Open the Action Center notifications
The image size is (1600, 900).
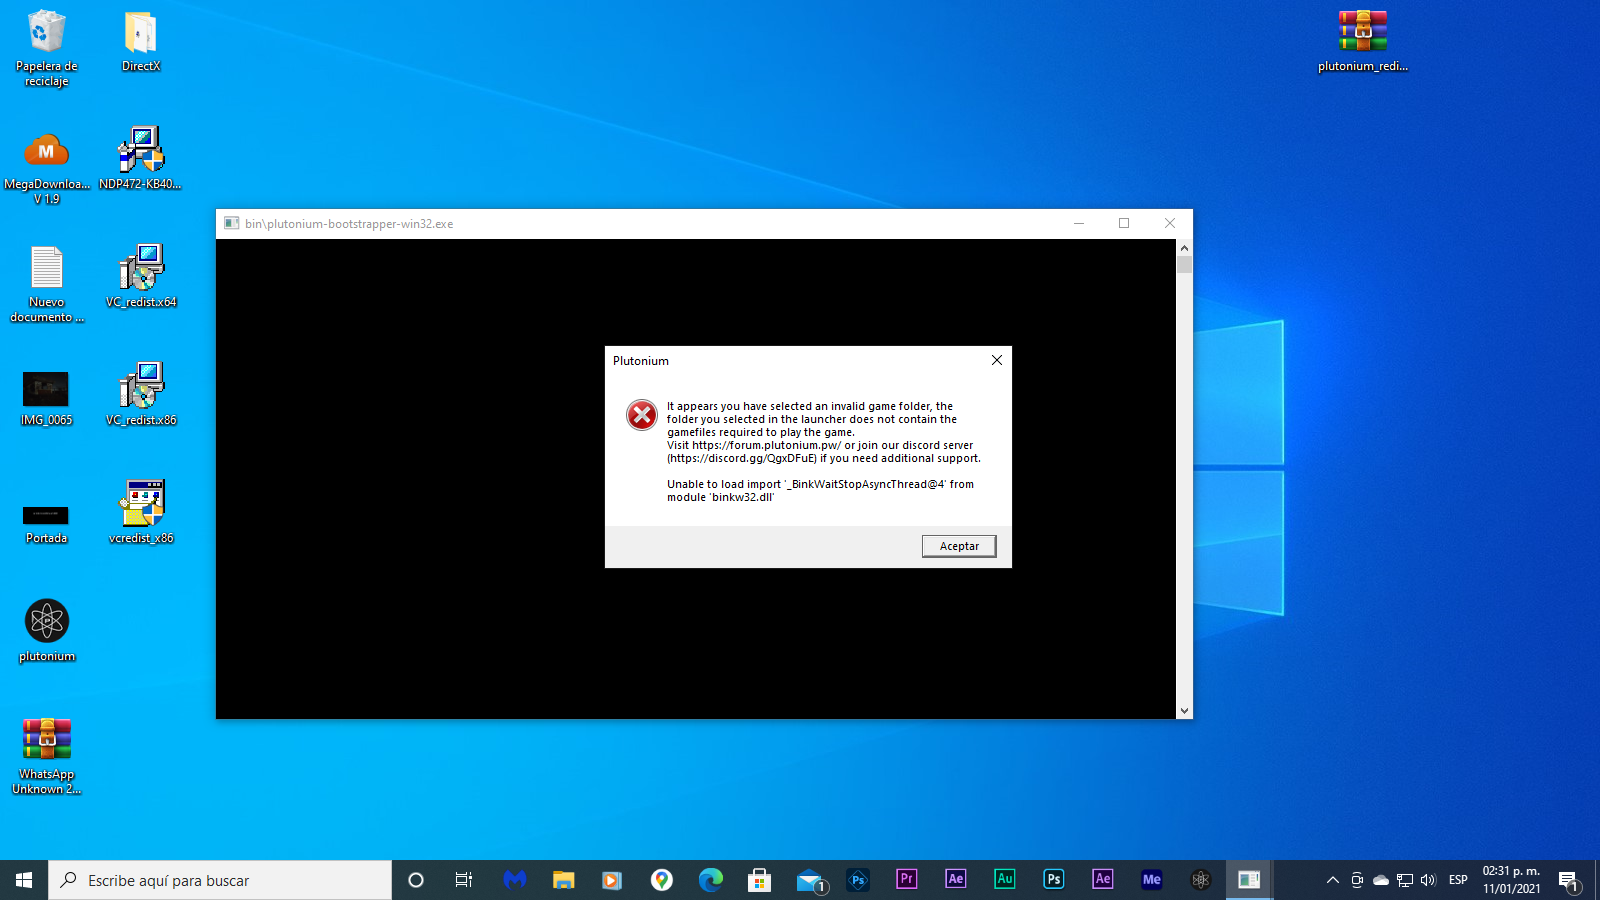click(1569, 880)
